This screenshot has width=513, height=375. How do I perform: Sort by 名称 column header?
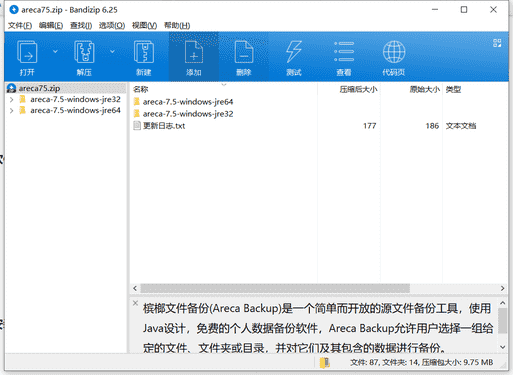coord(140,89)
